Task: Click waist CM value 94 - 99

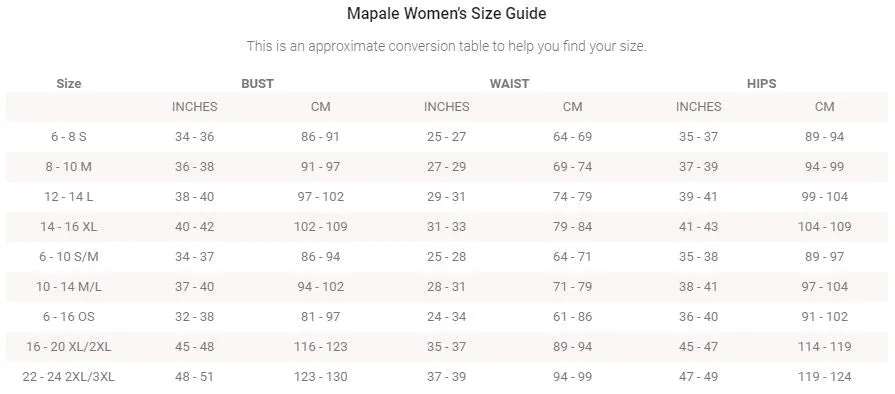Action: (573, 377)
